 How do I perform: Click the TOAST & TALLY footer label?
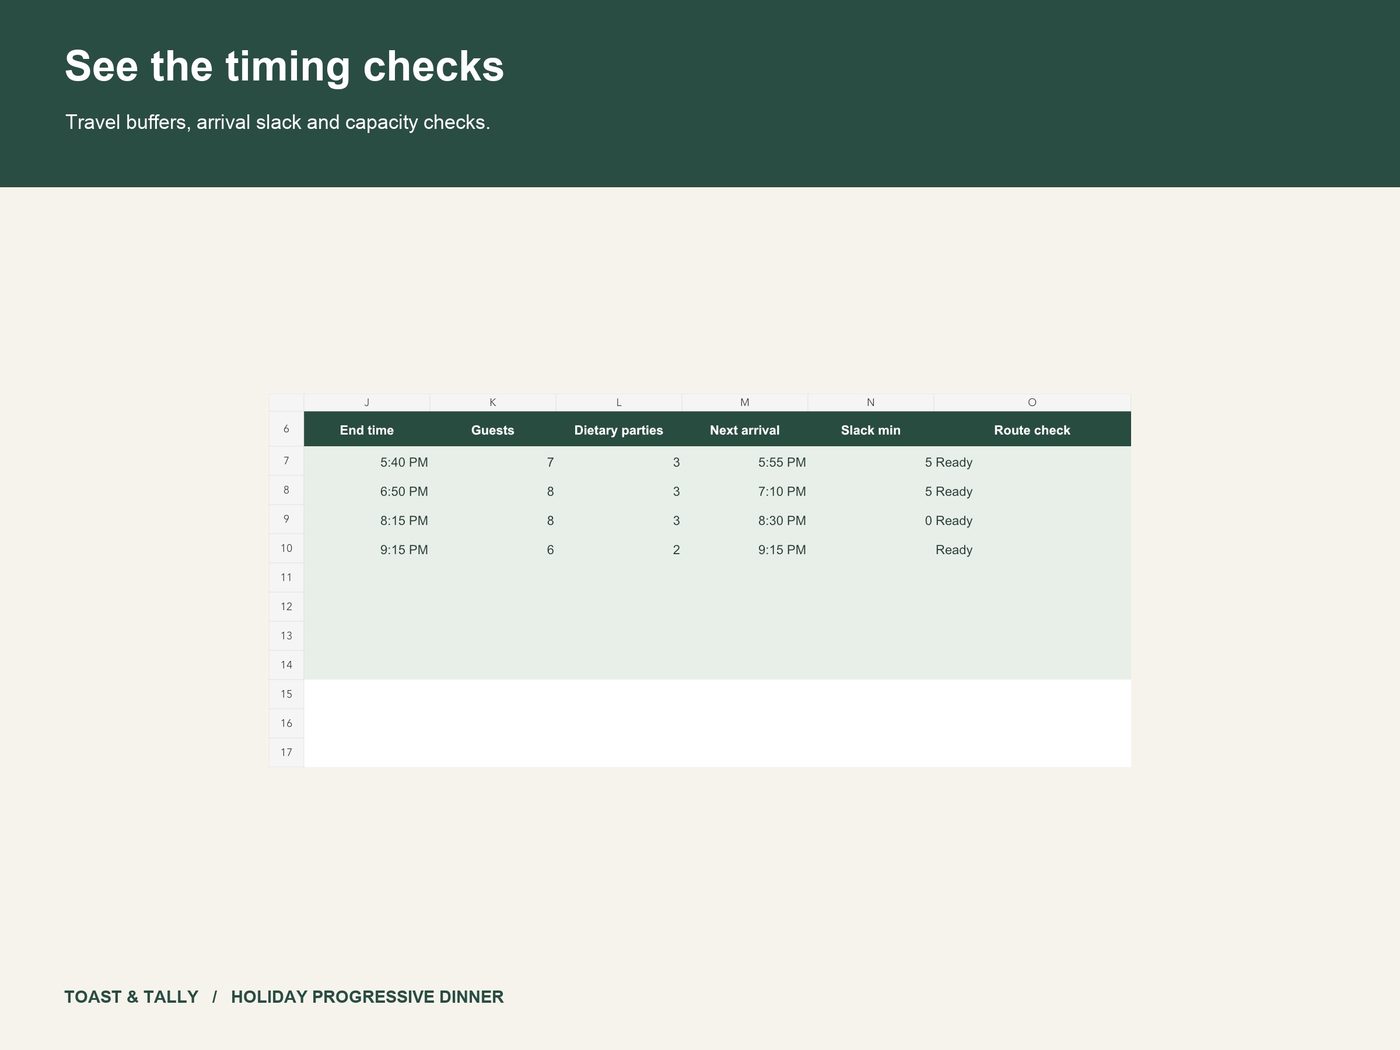(x=131, y=997)
